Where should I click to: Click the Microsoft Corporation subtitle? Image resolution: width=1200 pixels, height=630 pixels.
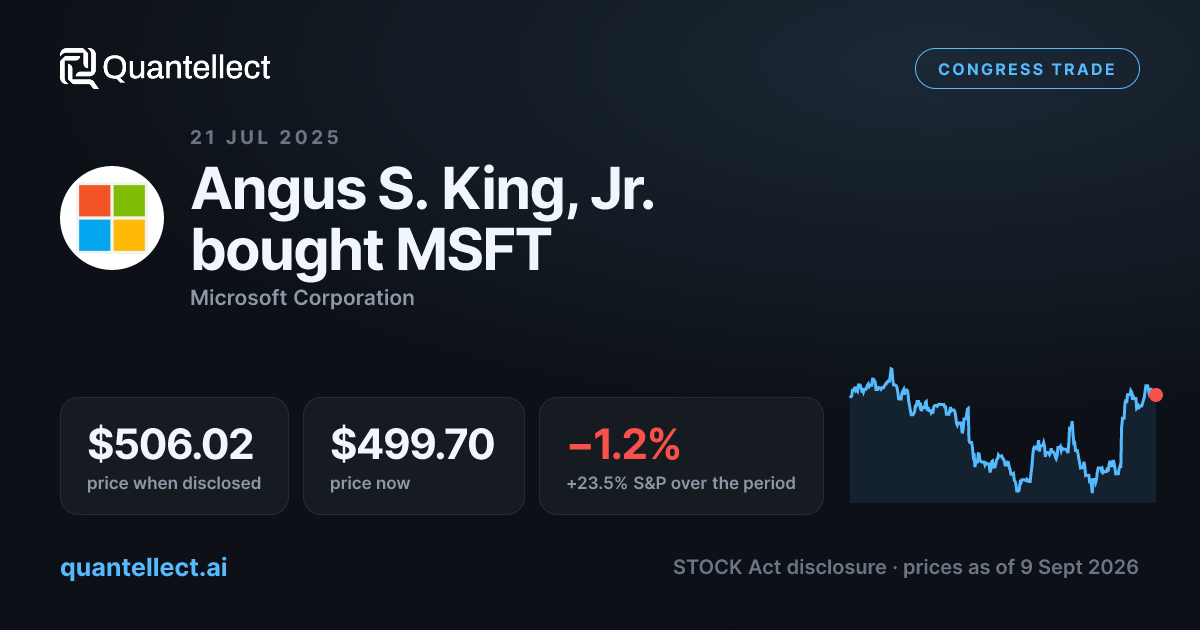tap(302, 298)
